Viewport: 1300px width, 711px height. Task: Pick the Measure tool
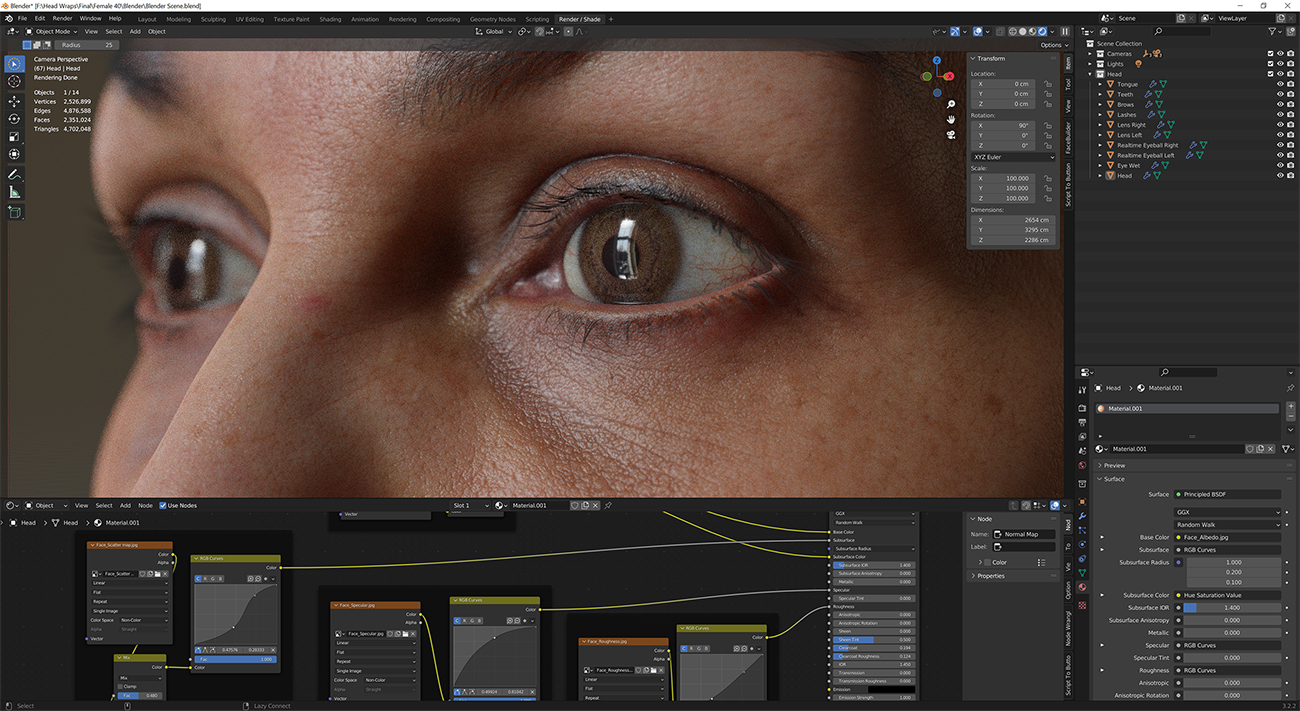[14, 193]
